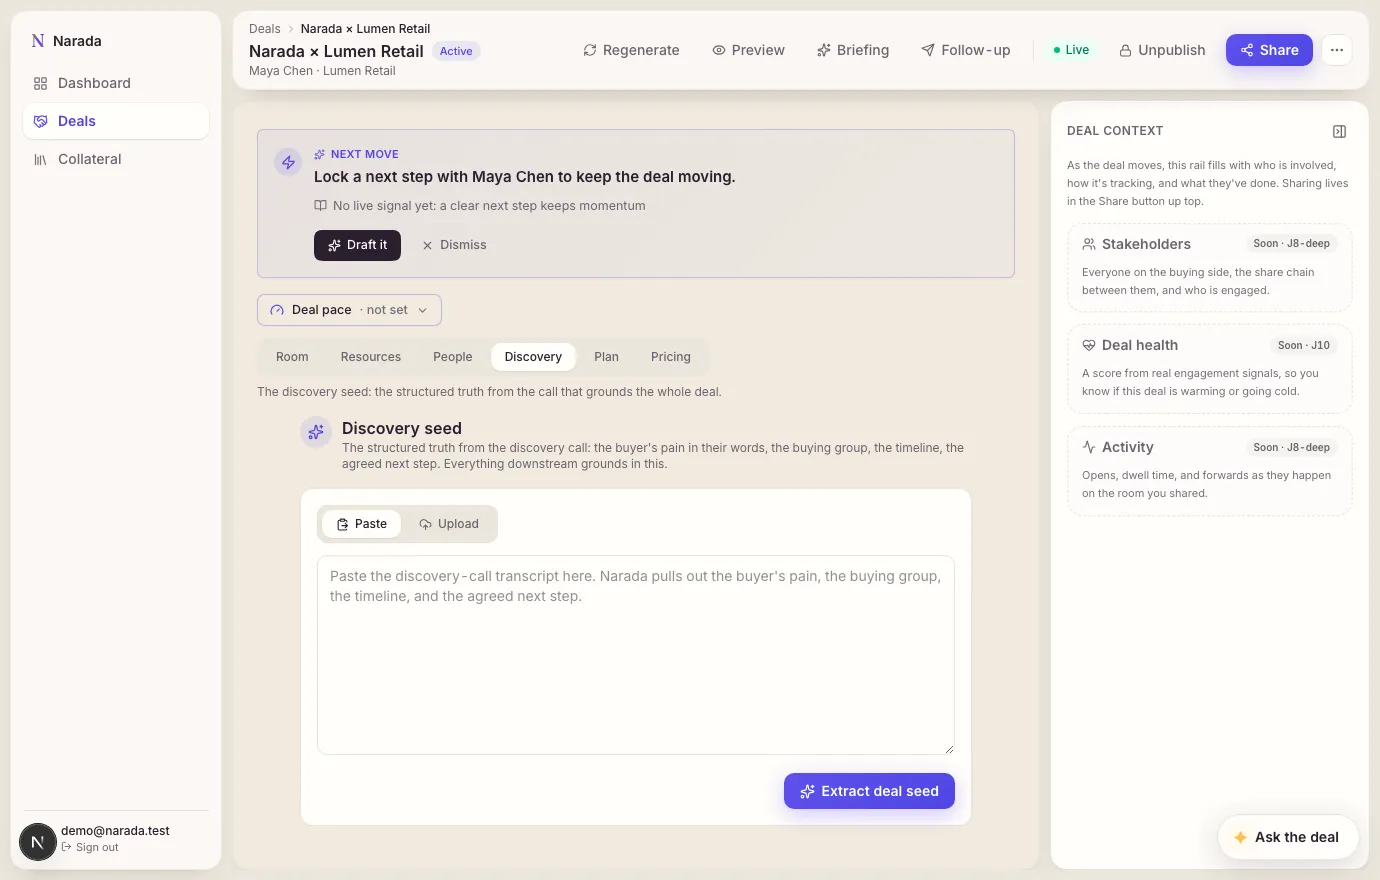Click the Deals handshake icon
Screen dimensions: 1380x880
(40, 121)
